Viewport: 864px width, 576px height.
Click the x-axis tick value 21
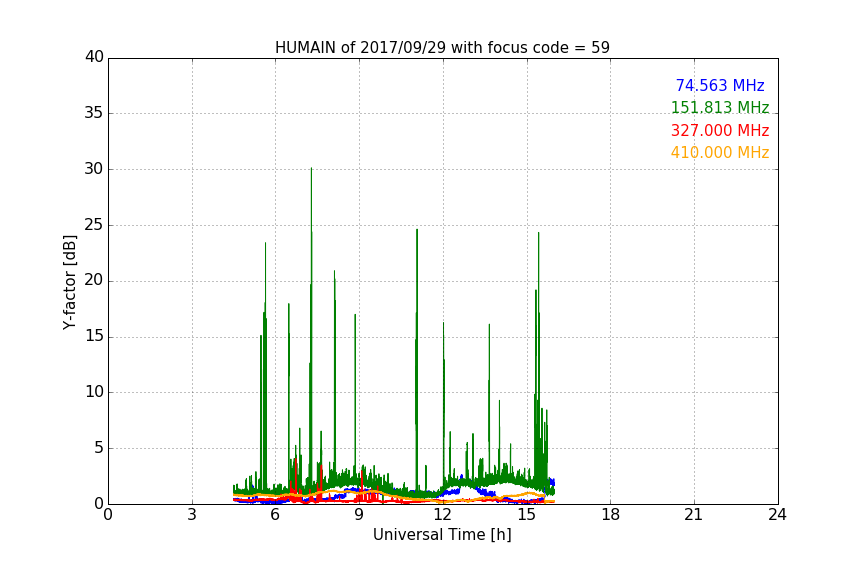click(694, 515)
